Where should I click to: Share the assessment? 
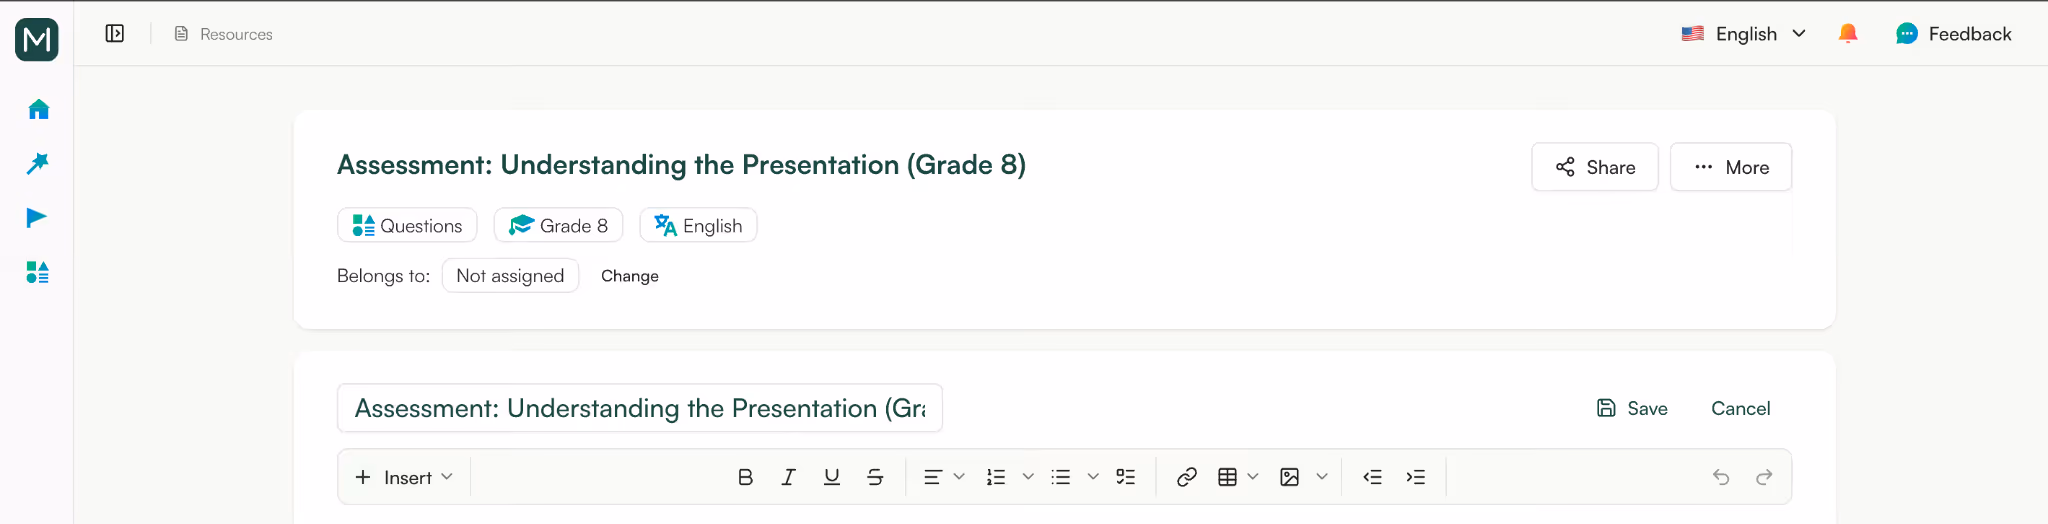pyautogui.click(x=1595, y=167)
